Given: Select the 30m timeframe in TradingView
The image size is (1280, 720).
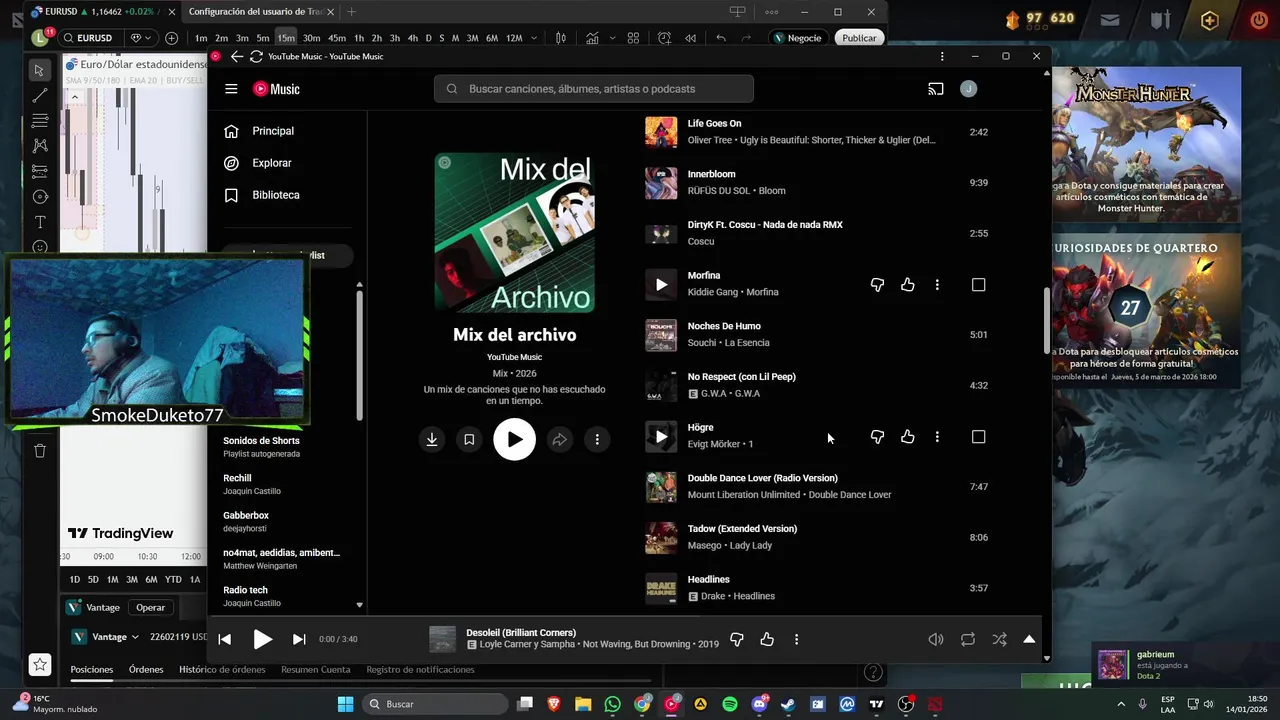Looking at the screenshot, I should pos(311,38).
